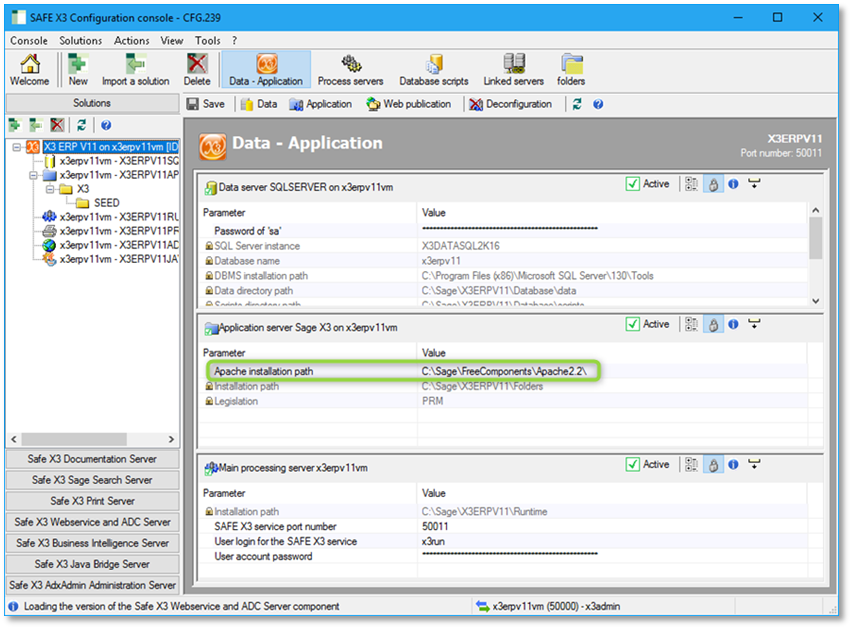
Task: Open the Tools menu
Action: [208, 41]
